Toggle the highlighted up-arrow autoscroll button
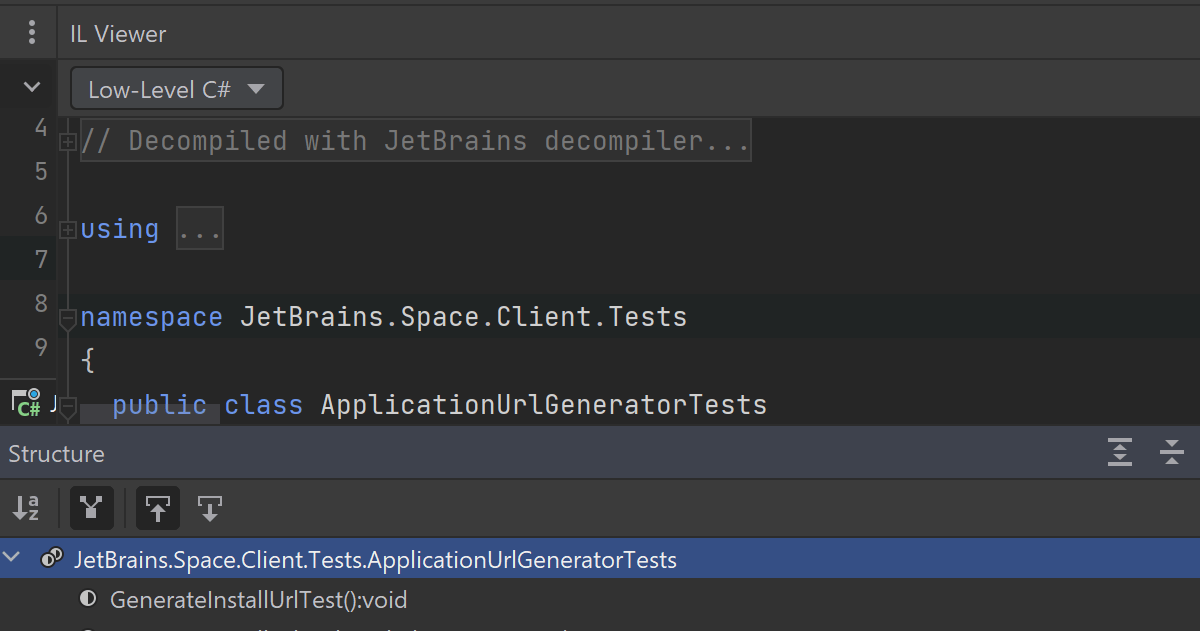This screenshot has height=631, width=1200. (157, 508)
